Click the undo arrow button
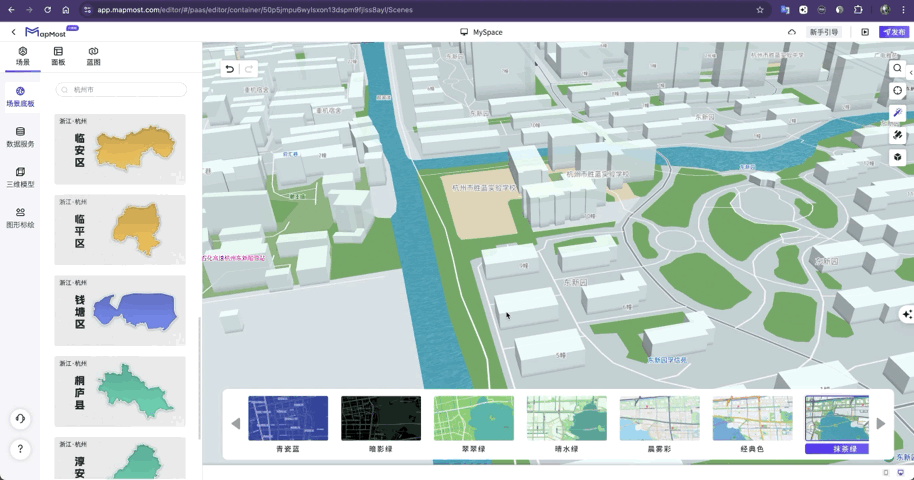Viewport: 914px width, 480px height. (x=230, y=69)
